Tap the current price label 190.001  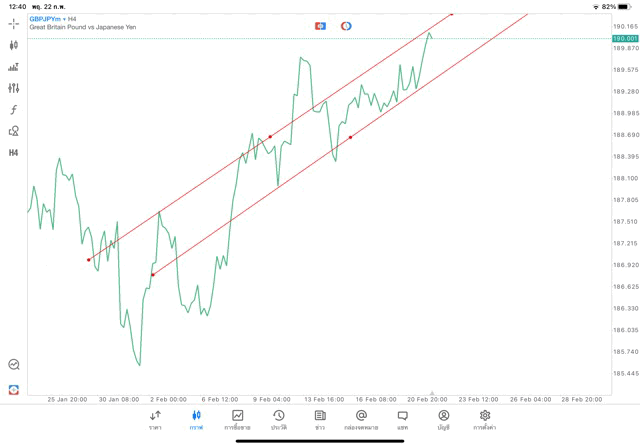(x=624, y=38)
